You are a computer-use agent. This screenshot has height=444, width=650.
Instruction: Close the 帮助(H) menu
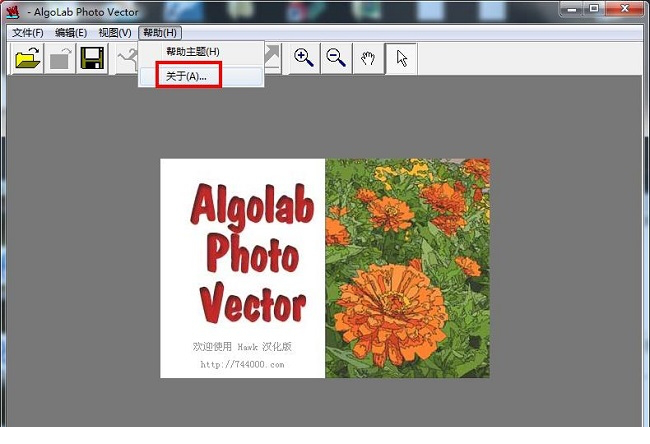point(160,33)
